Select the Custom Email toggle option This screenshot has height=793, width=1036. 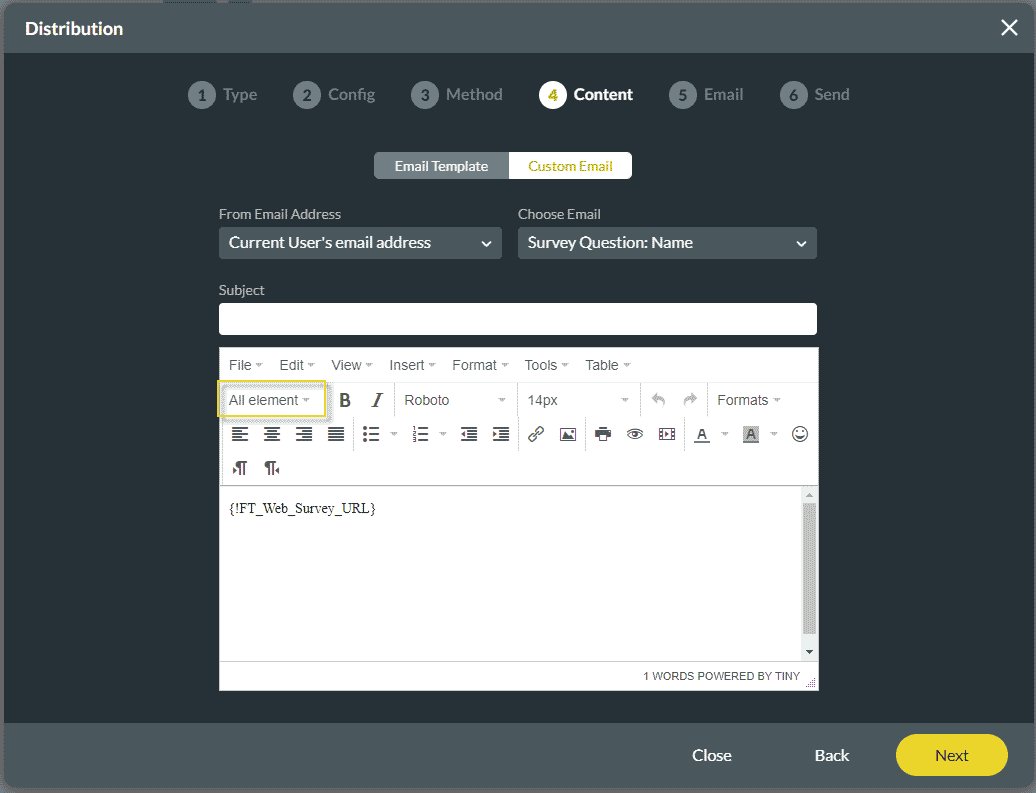(570, 166)
